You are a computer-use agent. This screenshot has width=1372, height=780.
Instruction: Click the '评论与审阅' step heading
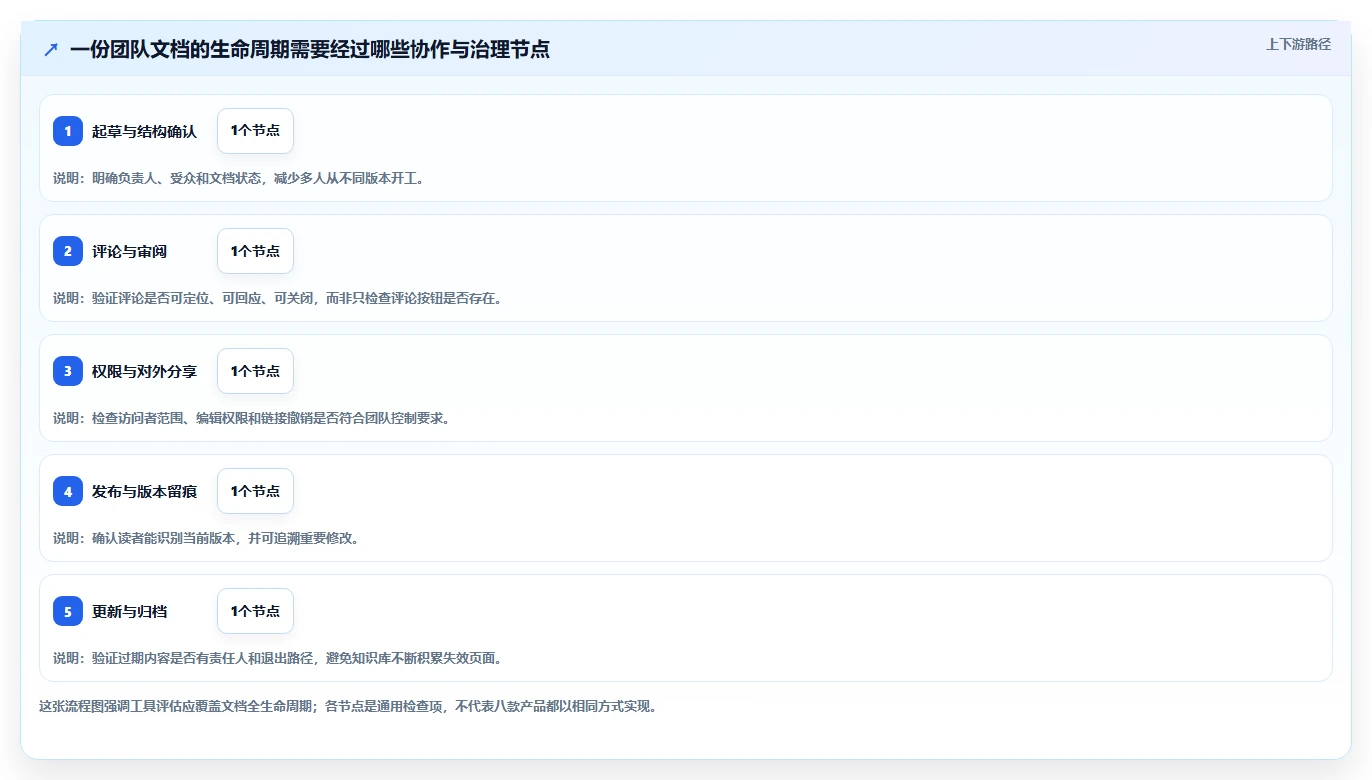pyautogui.click(x=130, y=251)
